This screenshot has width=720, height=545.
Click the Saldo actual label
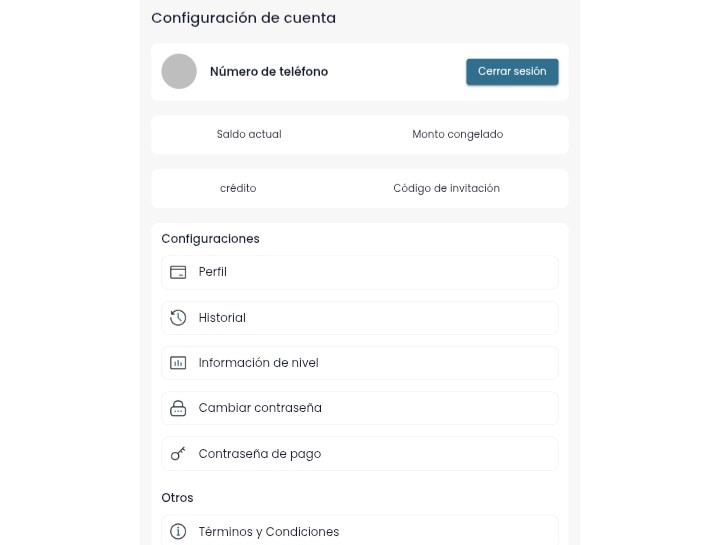click(249, 134)
